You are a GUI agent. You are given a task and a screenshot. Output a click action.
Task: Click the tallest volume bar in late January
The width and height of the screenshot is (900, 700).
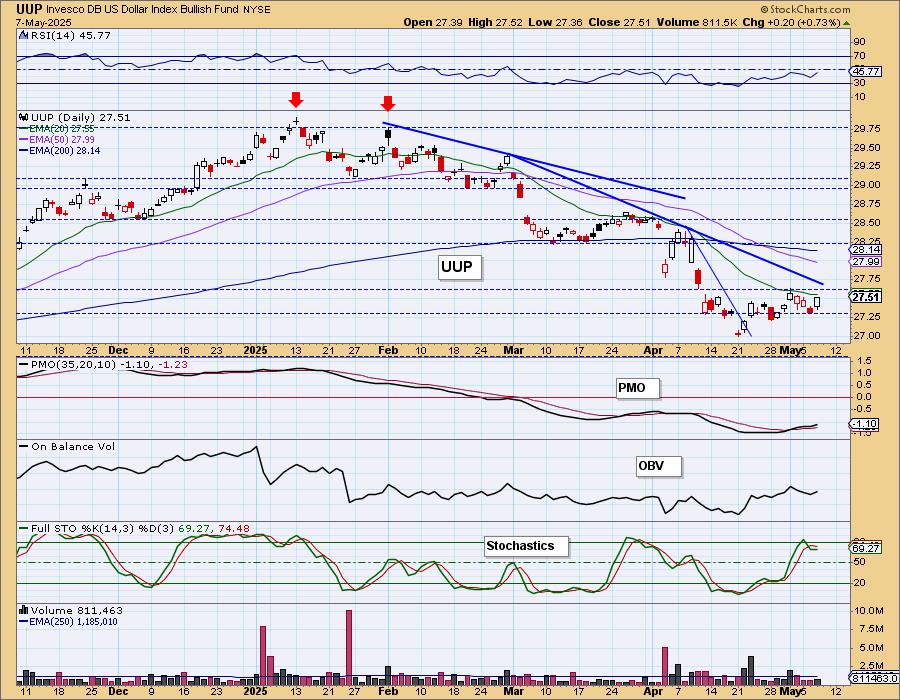click(348, 647)
